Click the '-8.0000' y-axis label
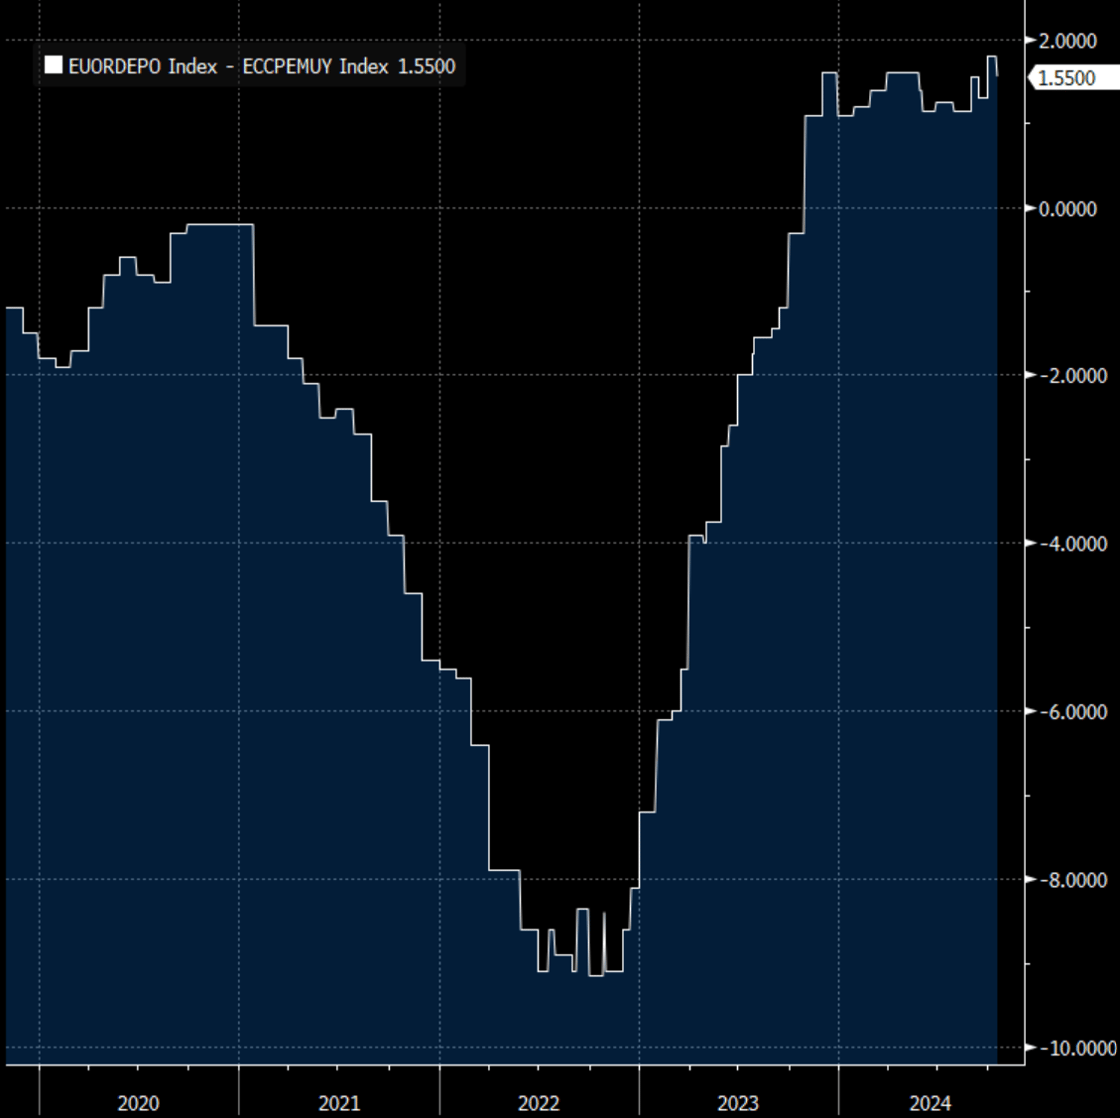Viewport: 1120px width, 1118px height. pyautogui.click(x=1072, y=879)
